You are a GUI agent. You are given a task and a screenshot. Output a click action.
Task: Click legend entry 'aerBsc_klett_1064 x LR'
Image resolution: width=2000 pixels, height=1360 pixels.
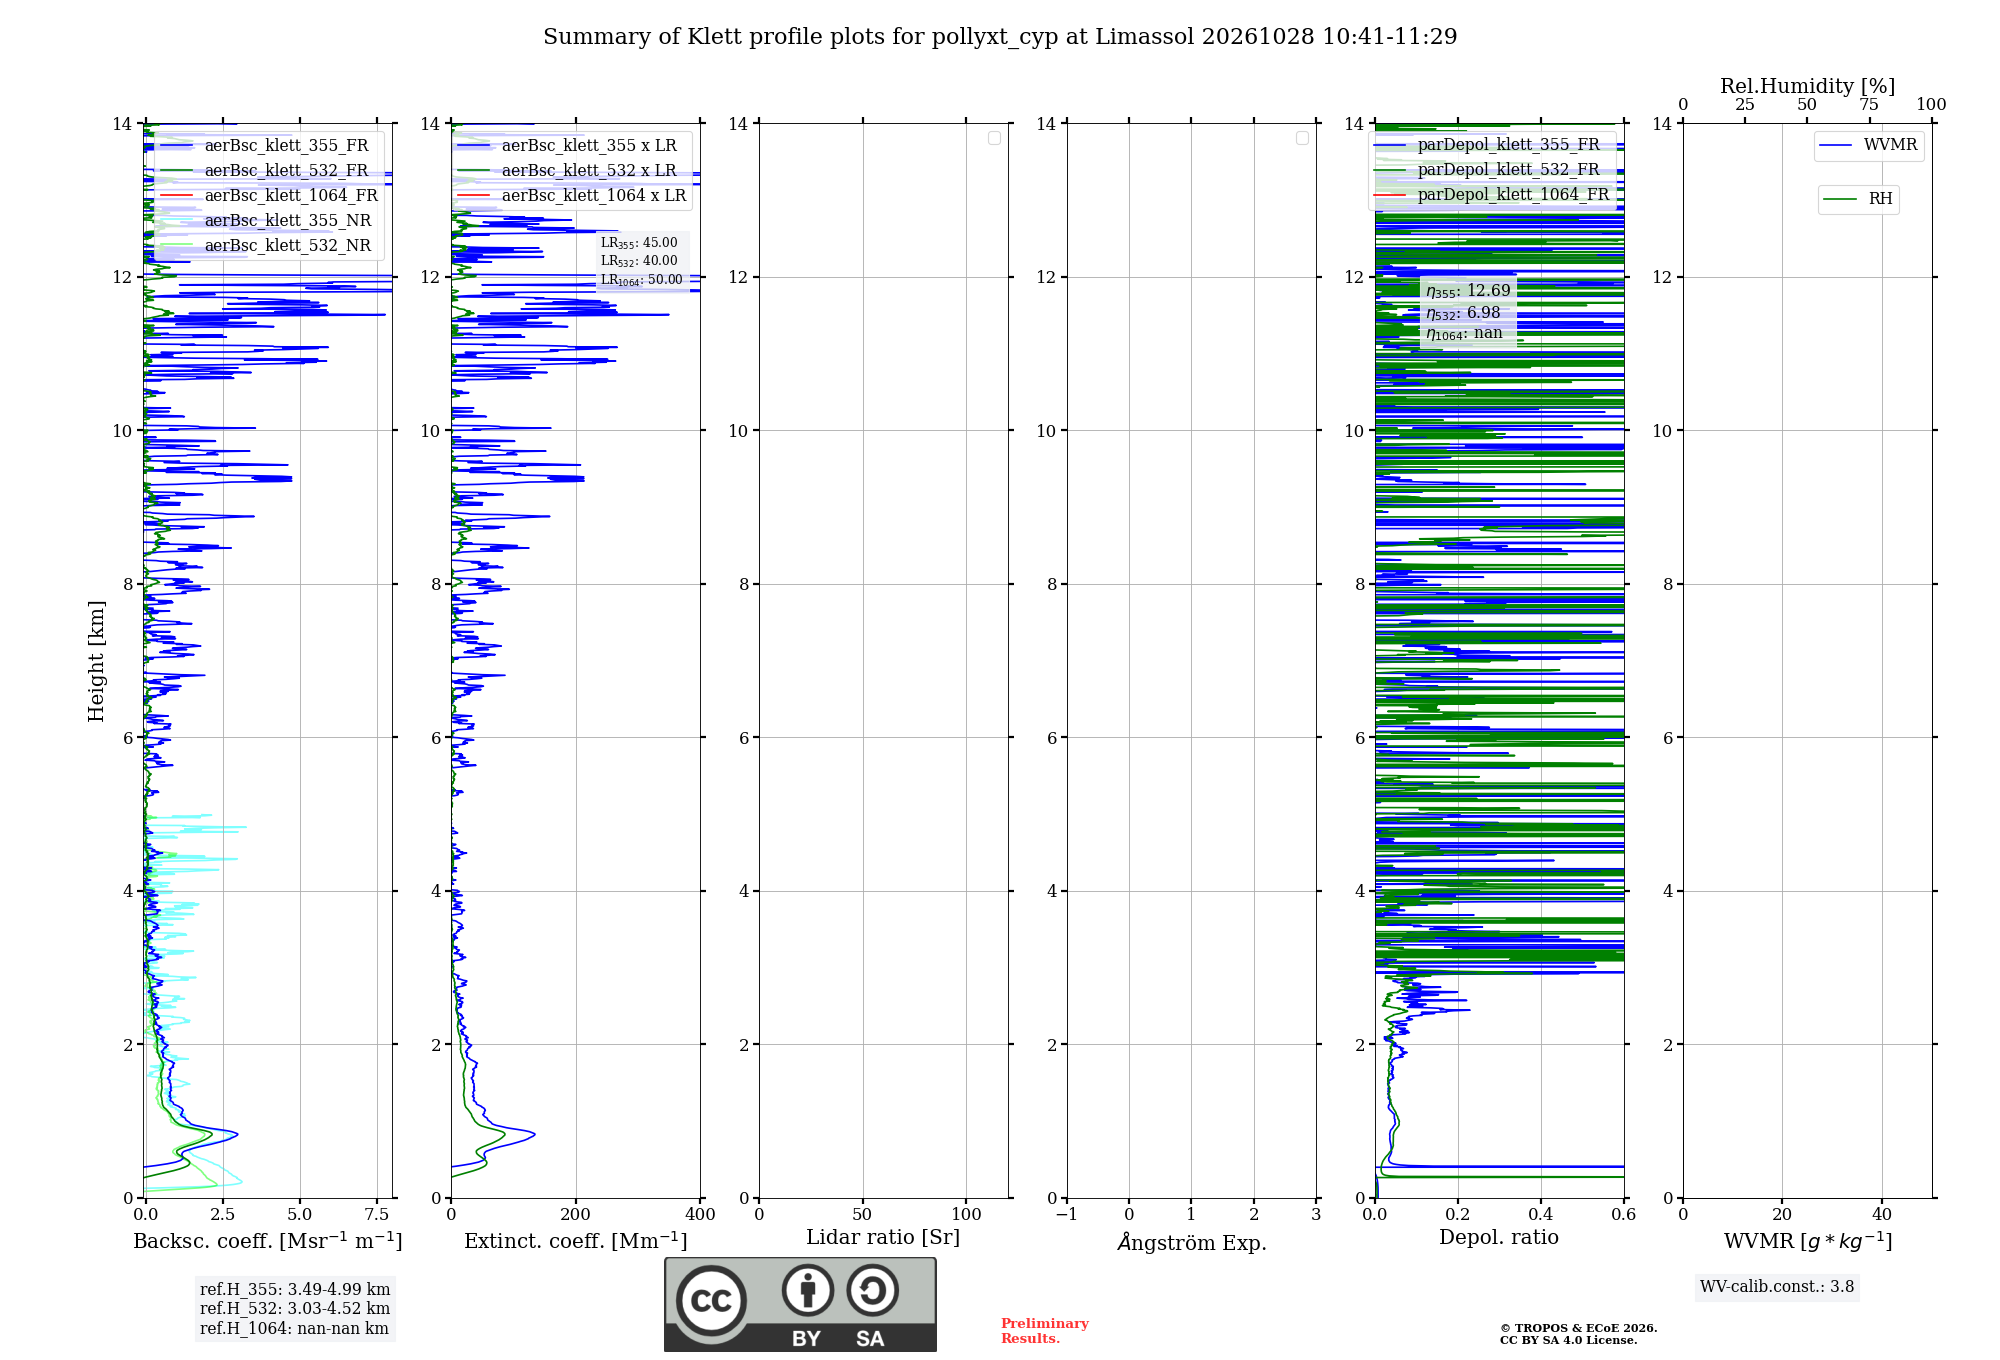coord(572,196)
